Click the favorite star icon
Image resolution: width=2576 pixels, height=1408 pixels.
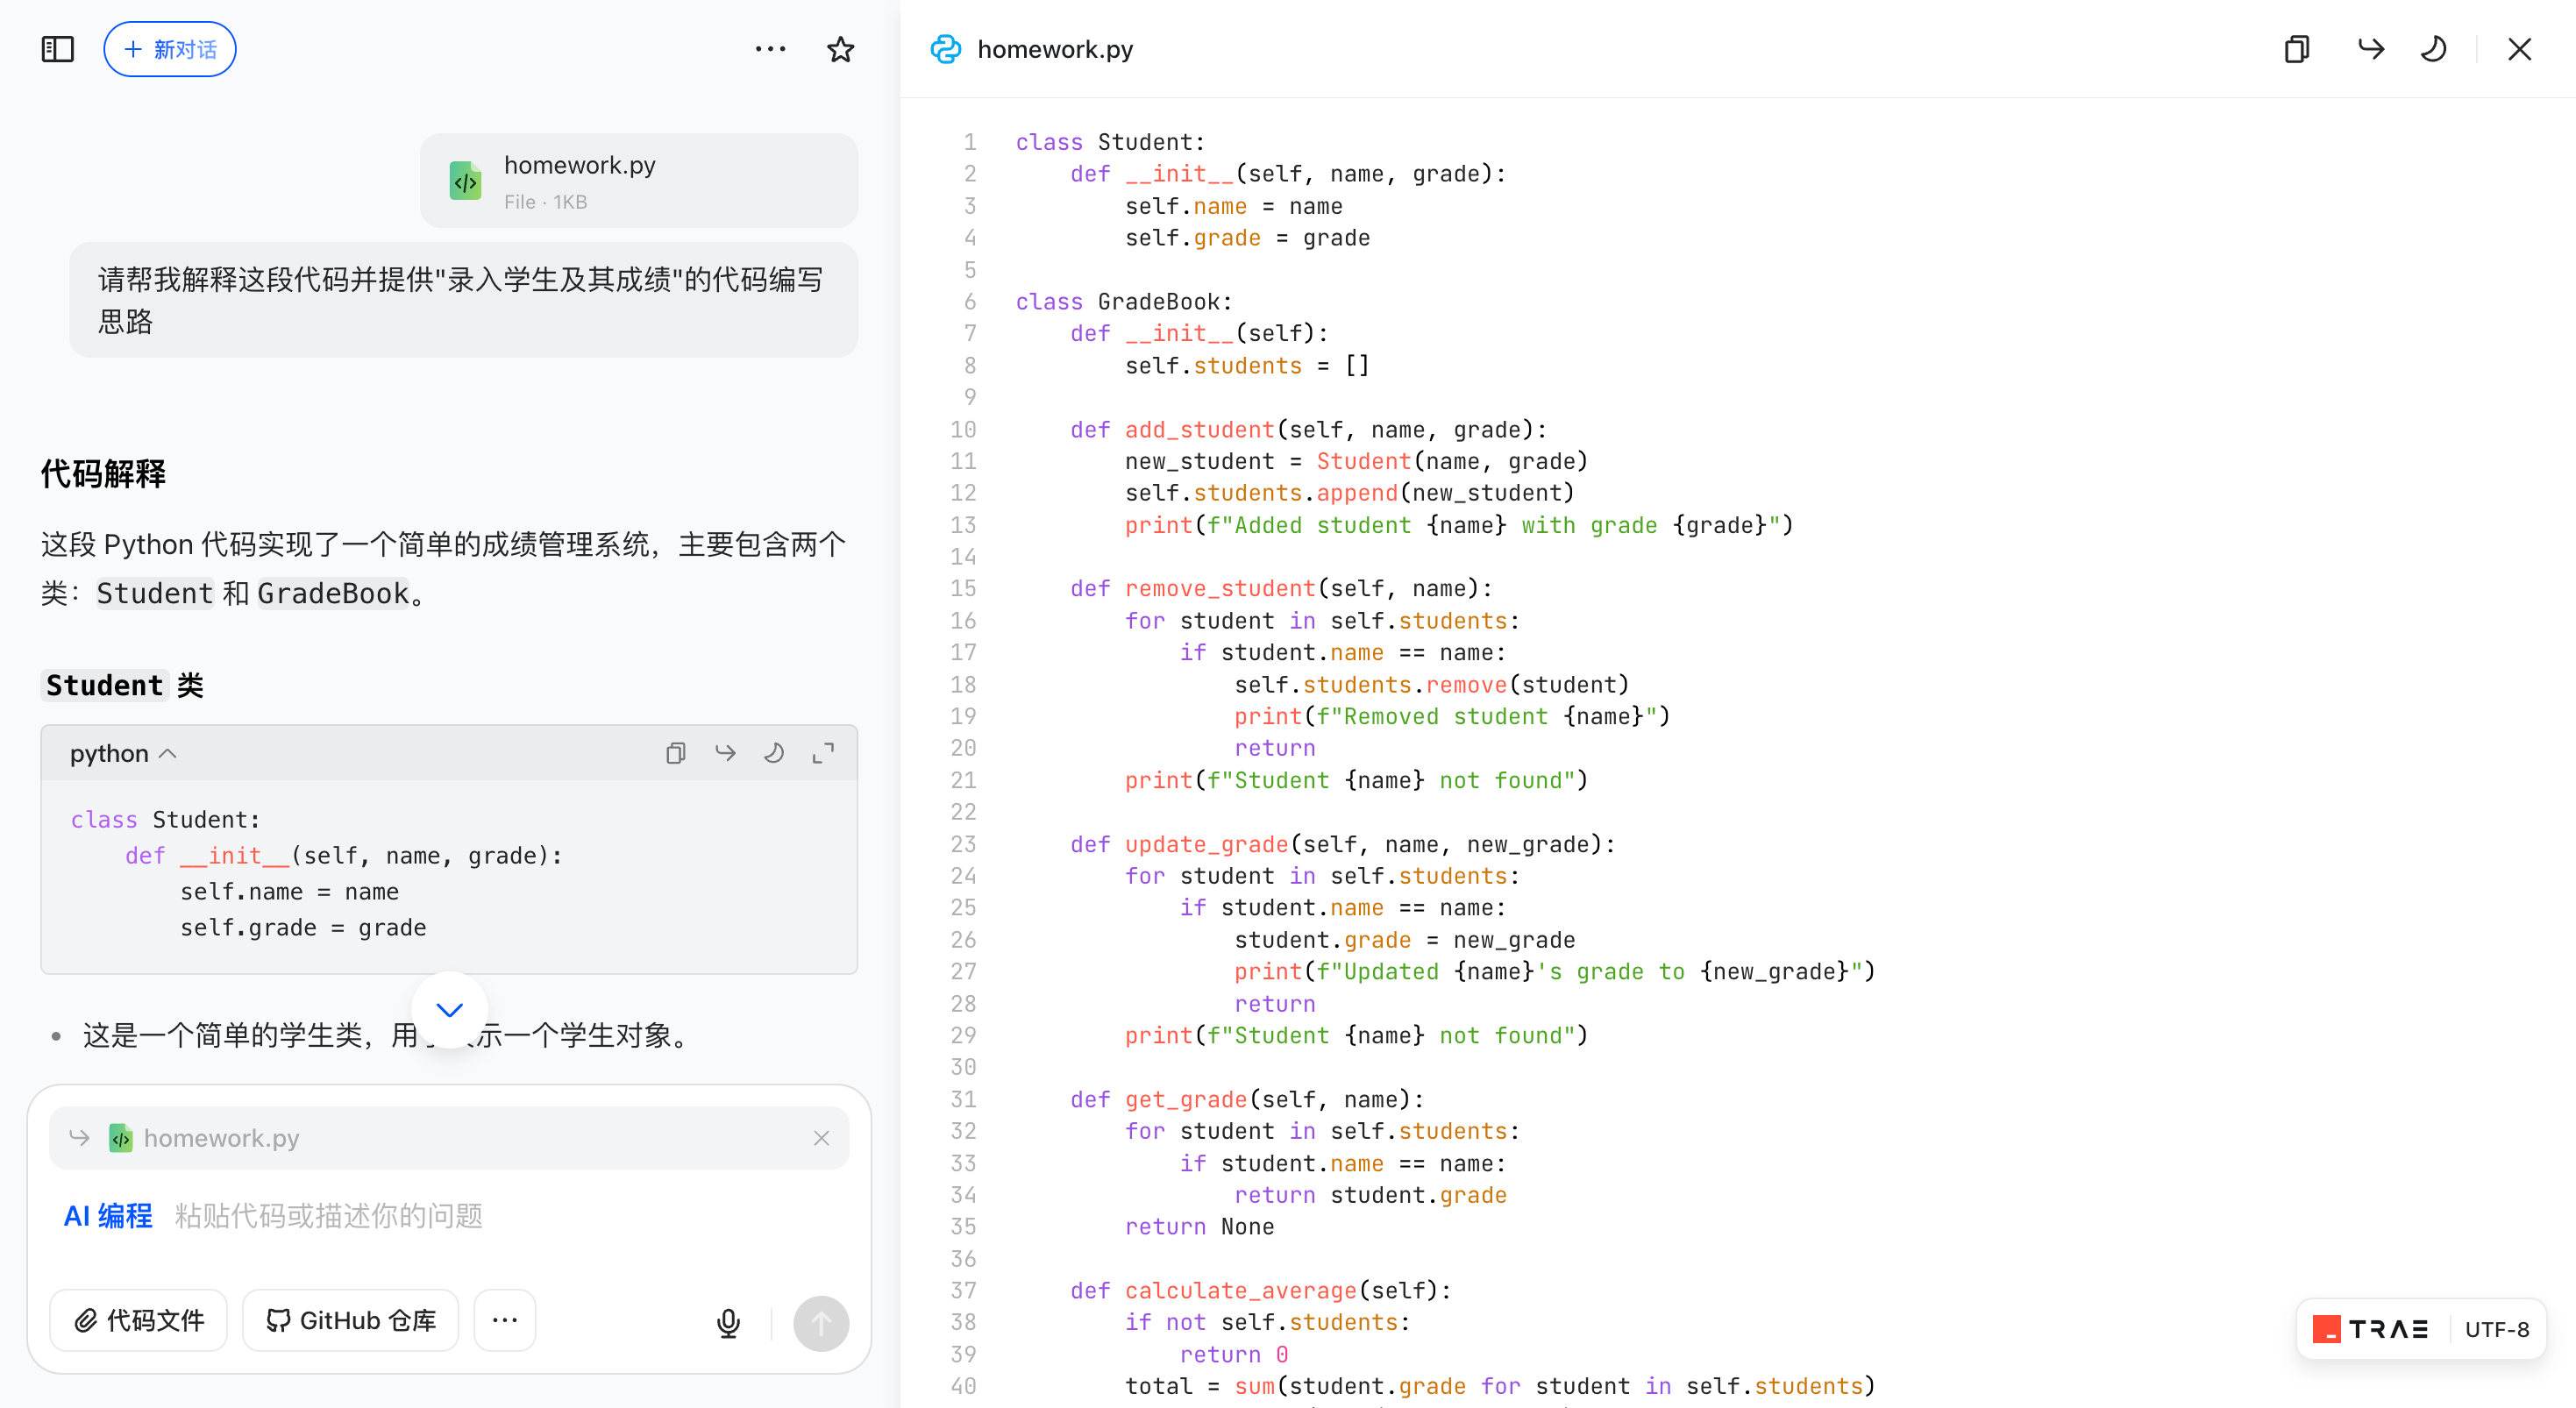click(840, 49)
